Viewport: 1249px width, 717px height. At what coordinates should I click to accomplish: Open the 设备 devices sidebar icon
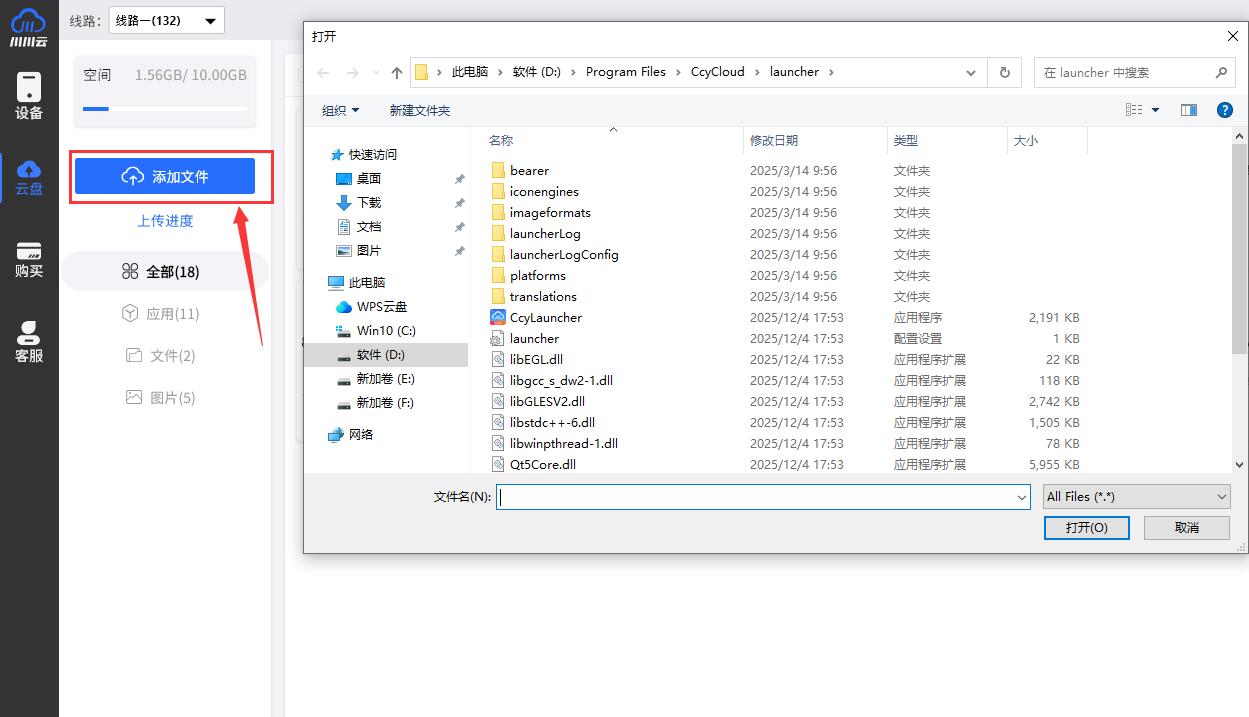point(29,96)
